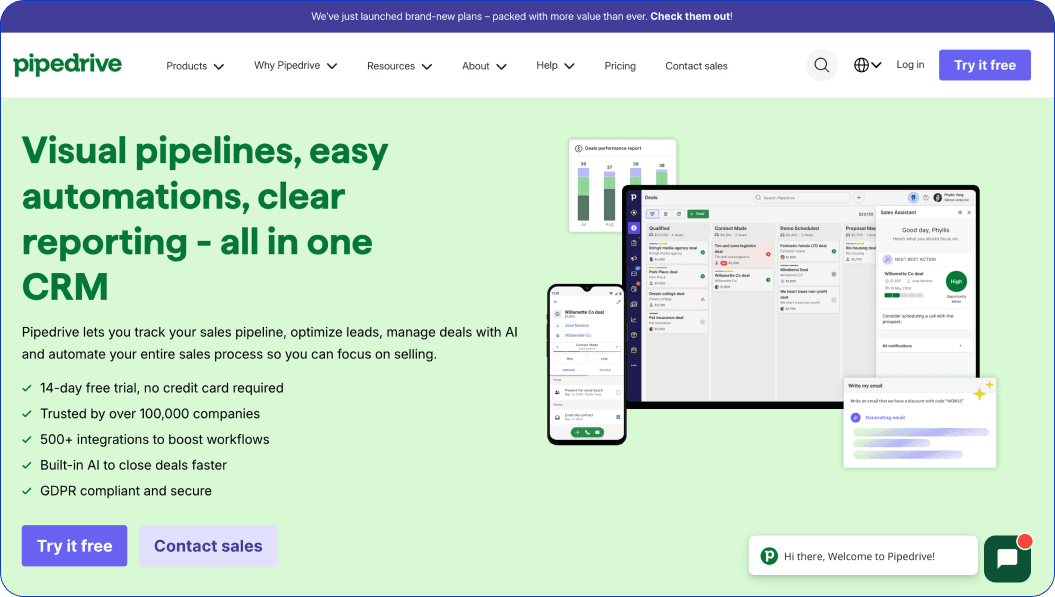Open the Pet insurance deal card
The image size is (1055, 597).
tap(678, 322)
